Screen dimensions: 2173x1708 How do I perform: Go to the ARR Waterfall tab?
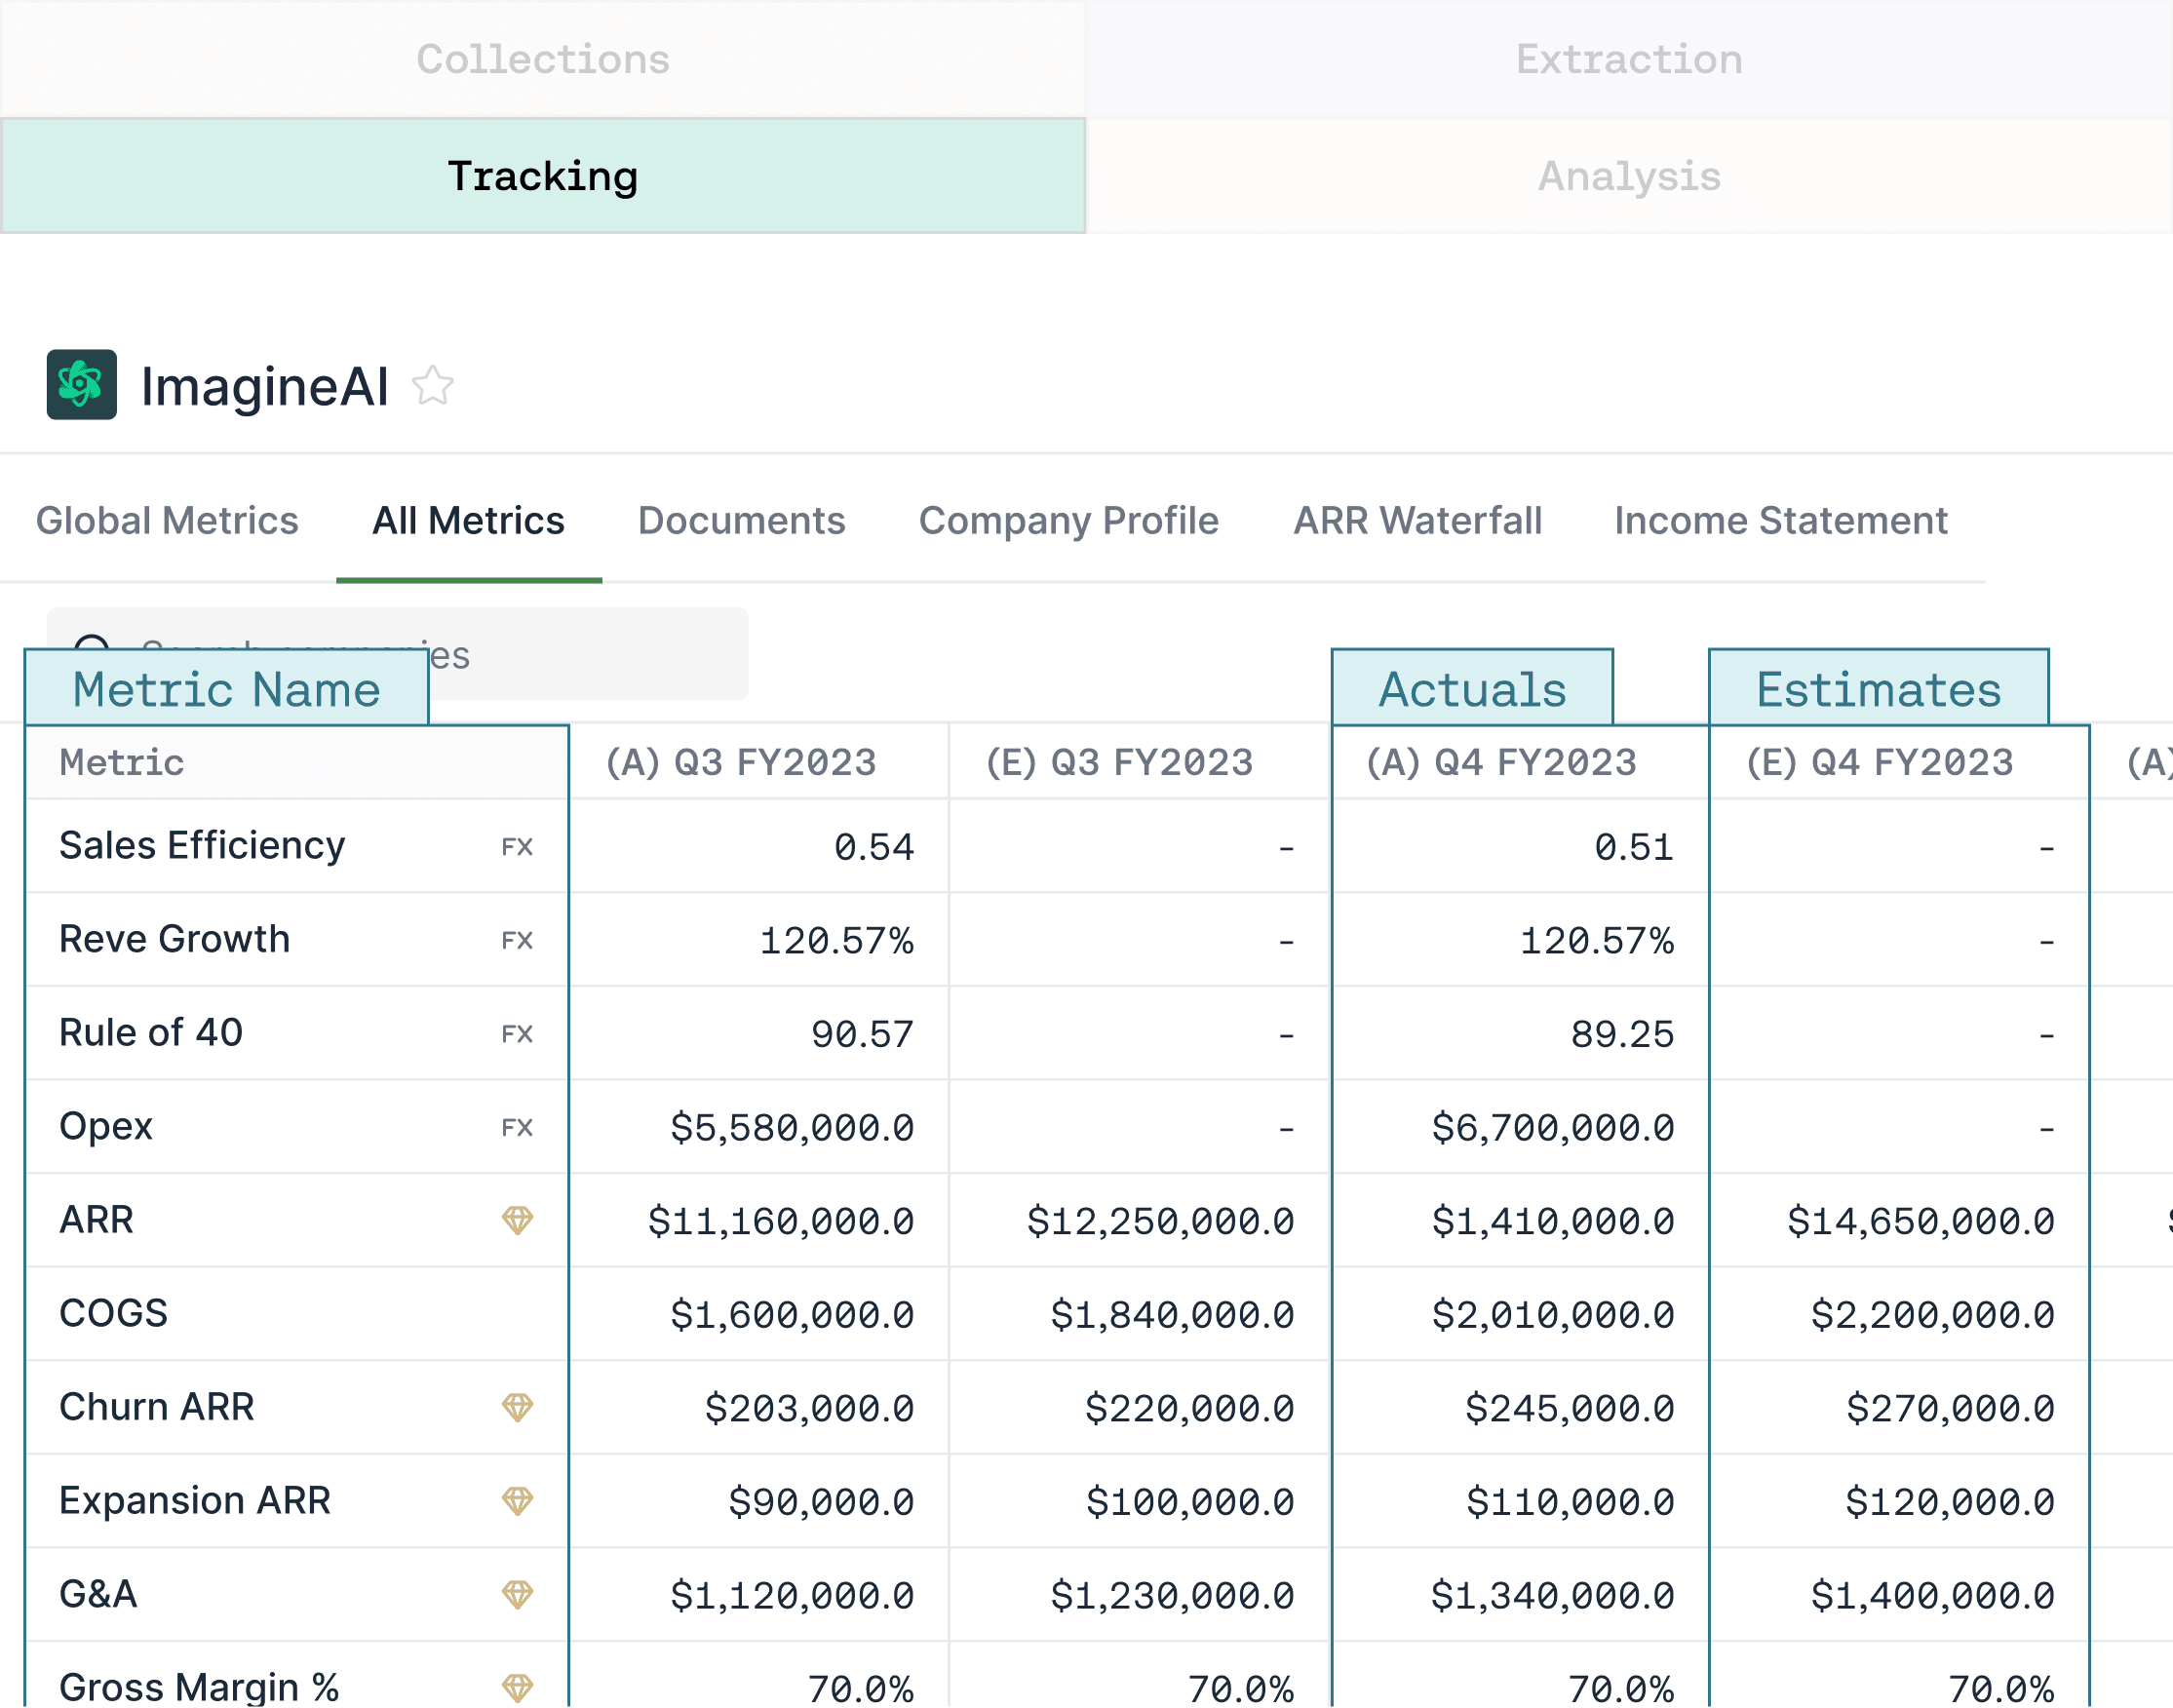(1417, 521)
